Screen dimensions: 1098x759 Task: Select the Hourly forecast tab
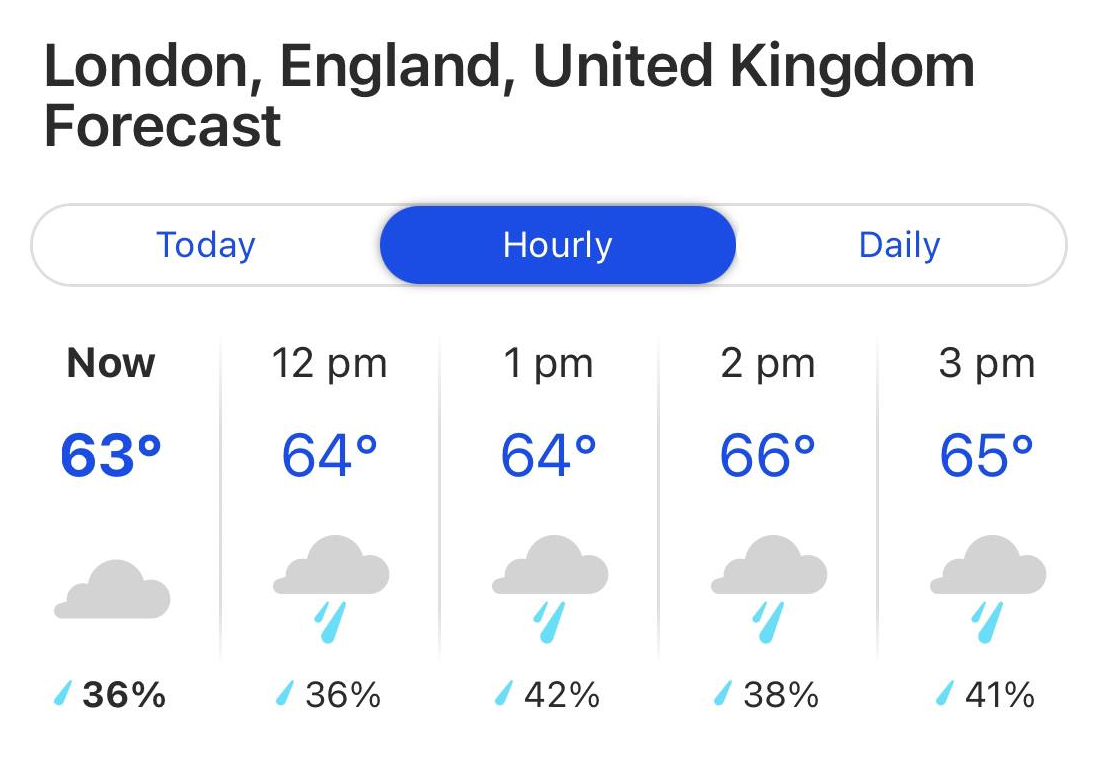pyautogui.click(x=557, y=245)
